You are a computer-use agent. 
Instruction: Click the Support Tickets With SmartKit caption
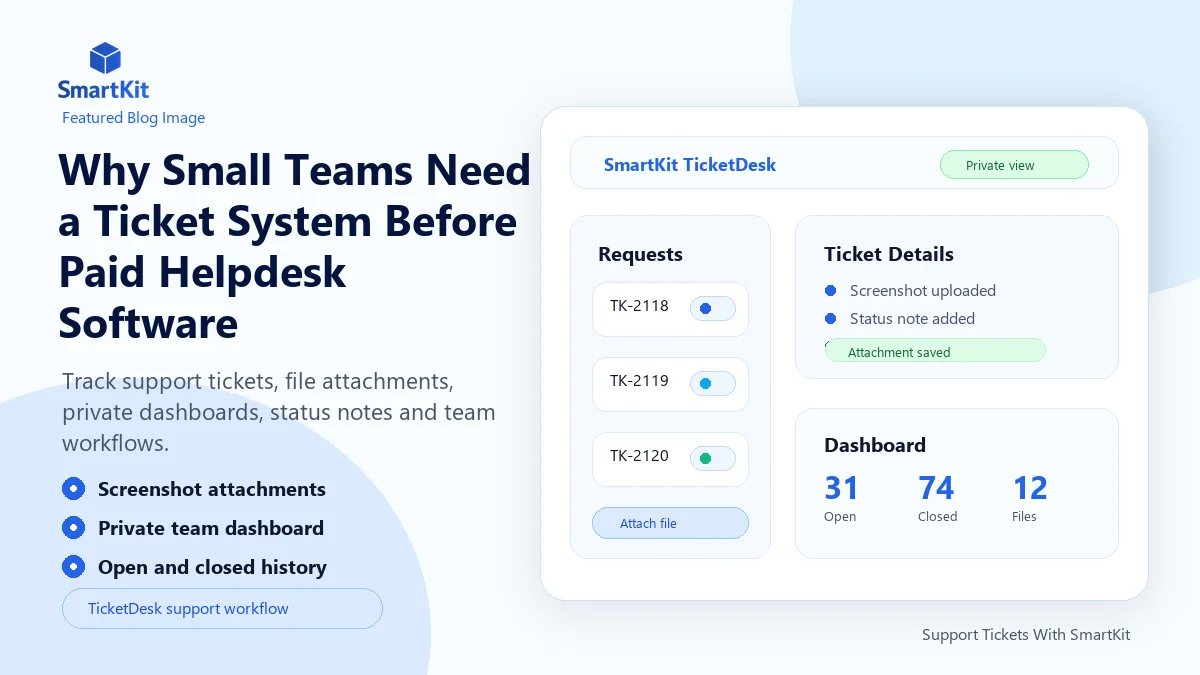tap(1026, 635)
